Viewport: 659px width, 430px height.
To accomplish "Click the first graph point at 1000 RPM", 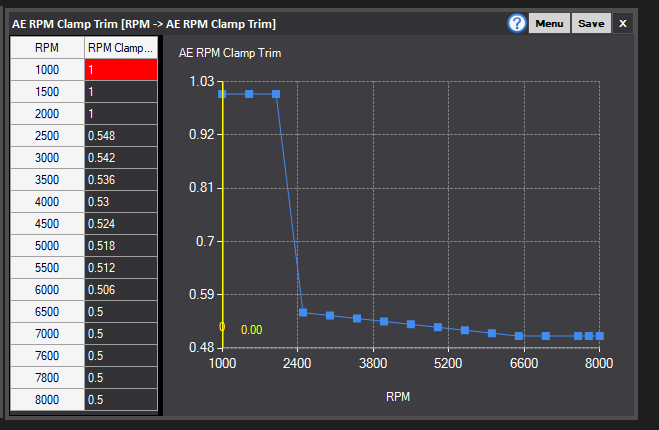I will (222, 94).
